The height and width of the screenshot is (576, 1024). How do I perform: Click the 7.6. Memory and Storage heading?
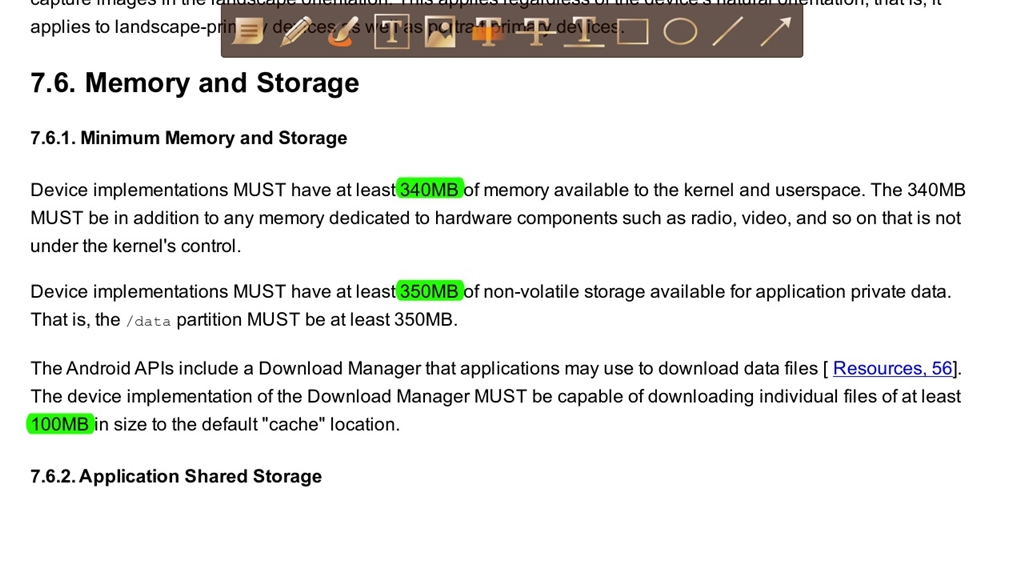pyautogui.click(x=195, y=83)
